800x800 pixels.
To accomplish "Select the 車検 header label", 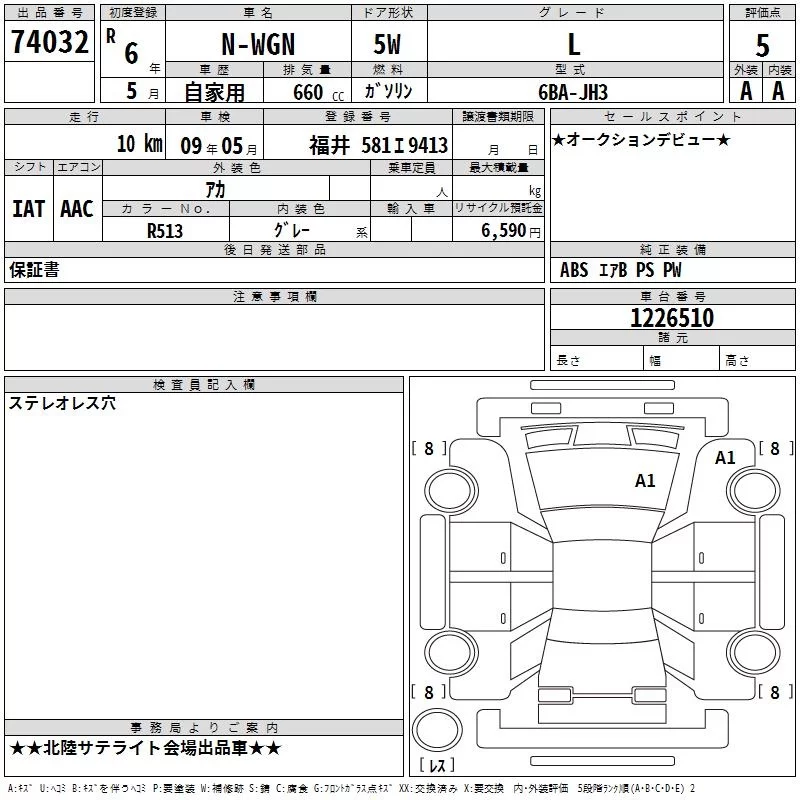I will tap(215, 117).
